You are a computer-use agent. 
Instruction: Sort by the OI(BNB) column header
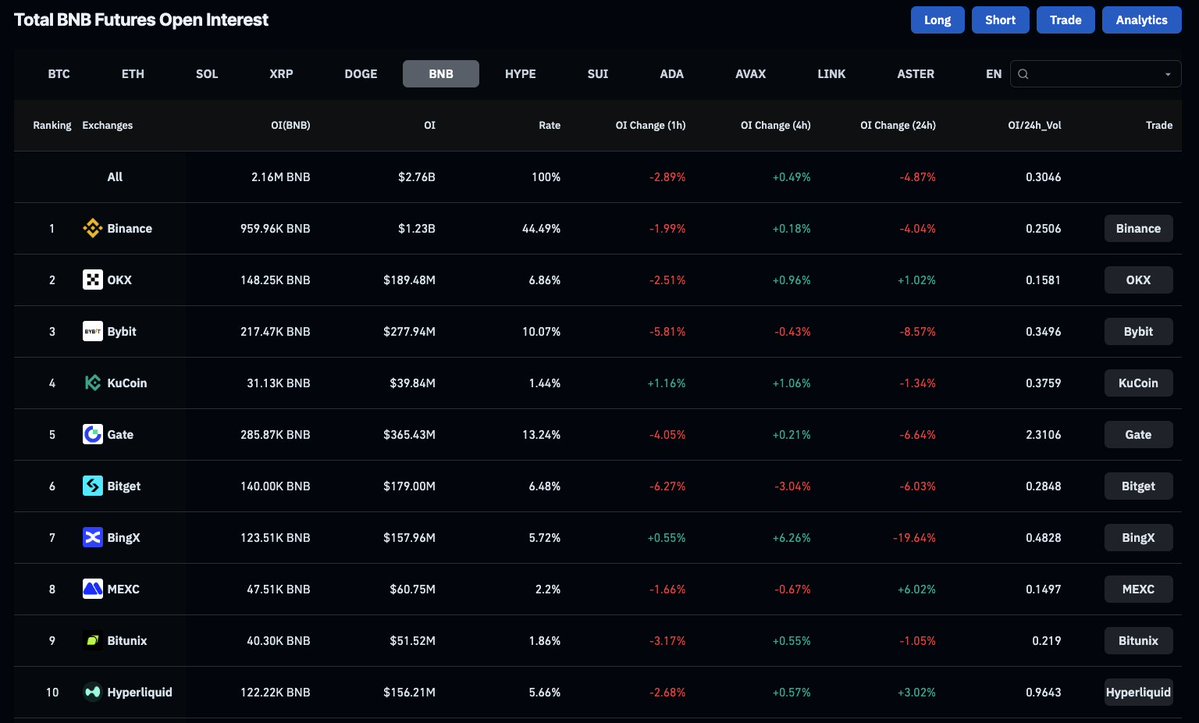tap(291, 125)
